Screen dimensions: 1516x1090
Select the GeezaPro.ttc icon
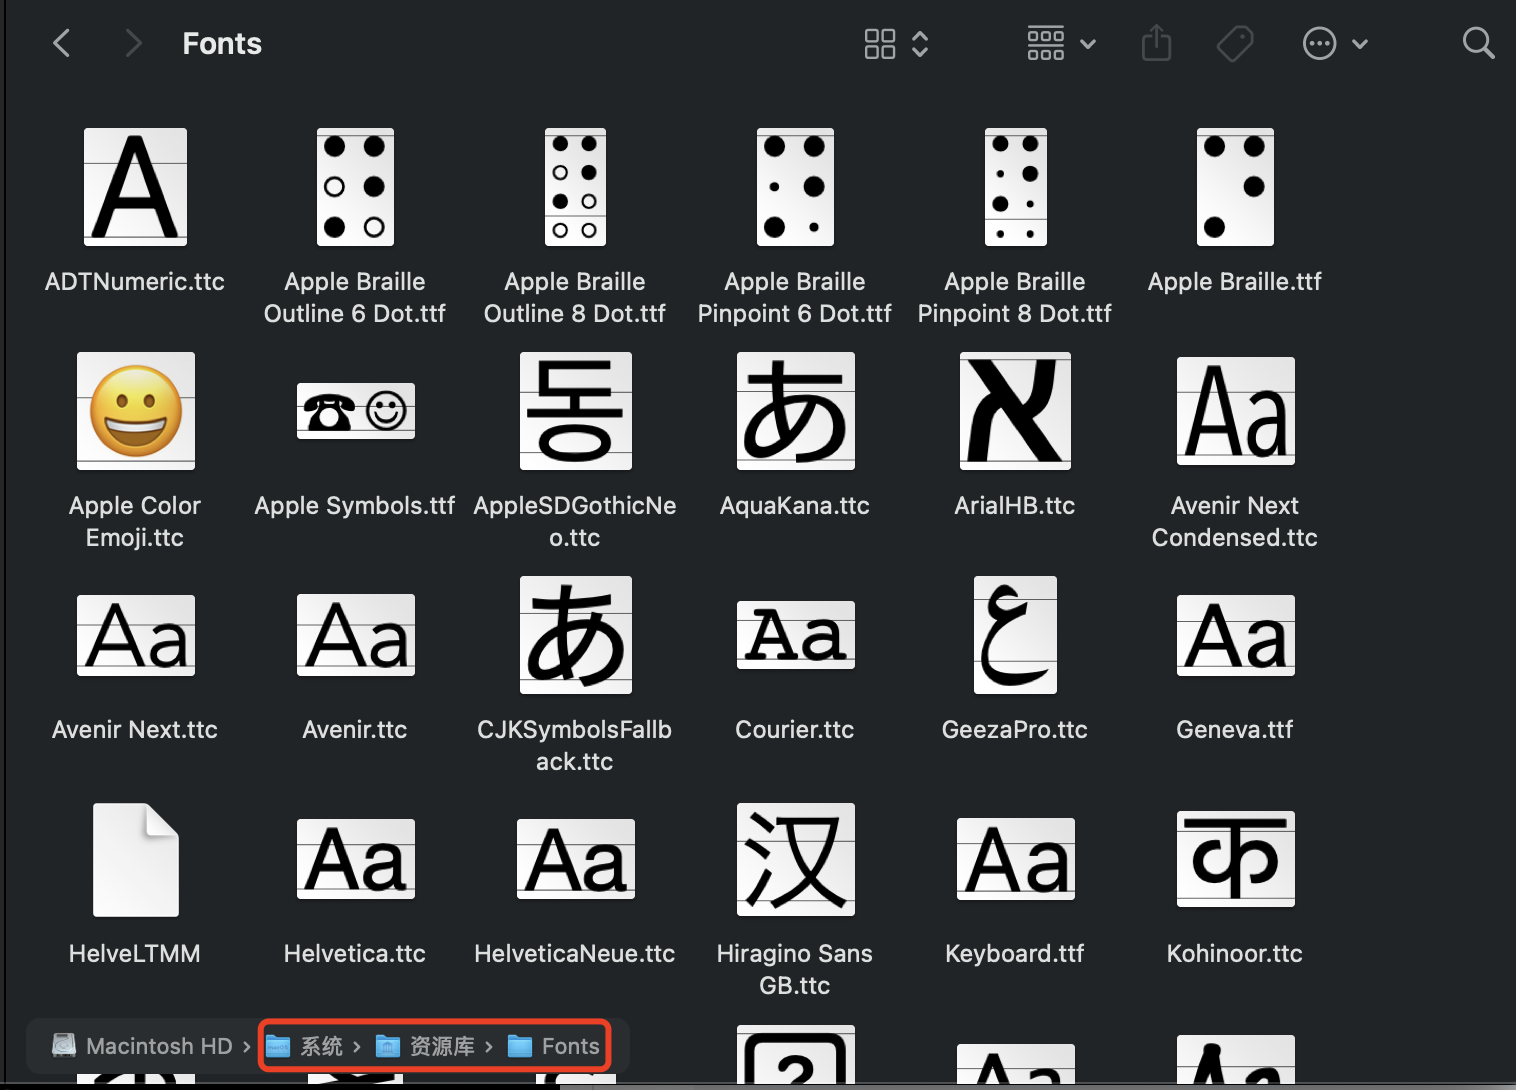[x=1015, y=635]
